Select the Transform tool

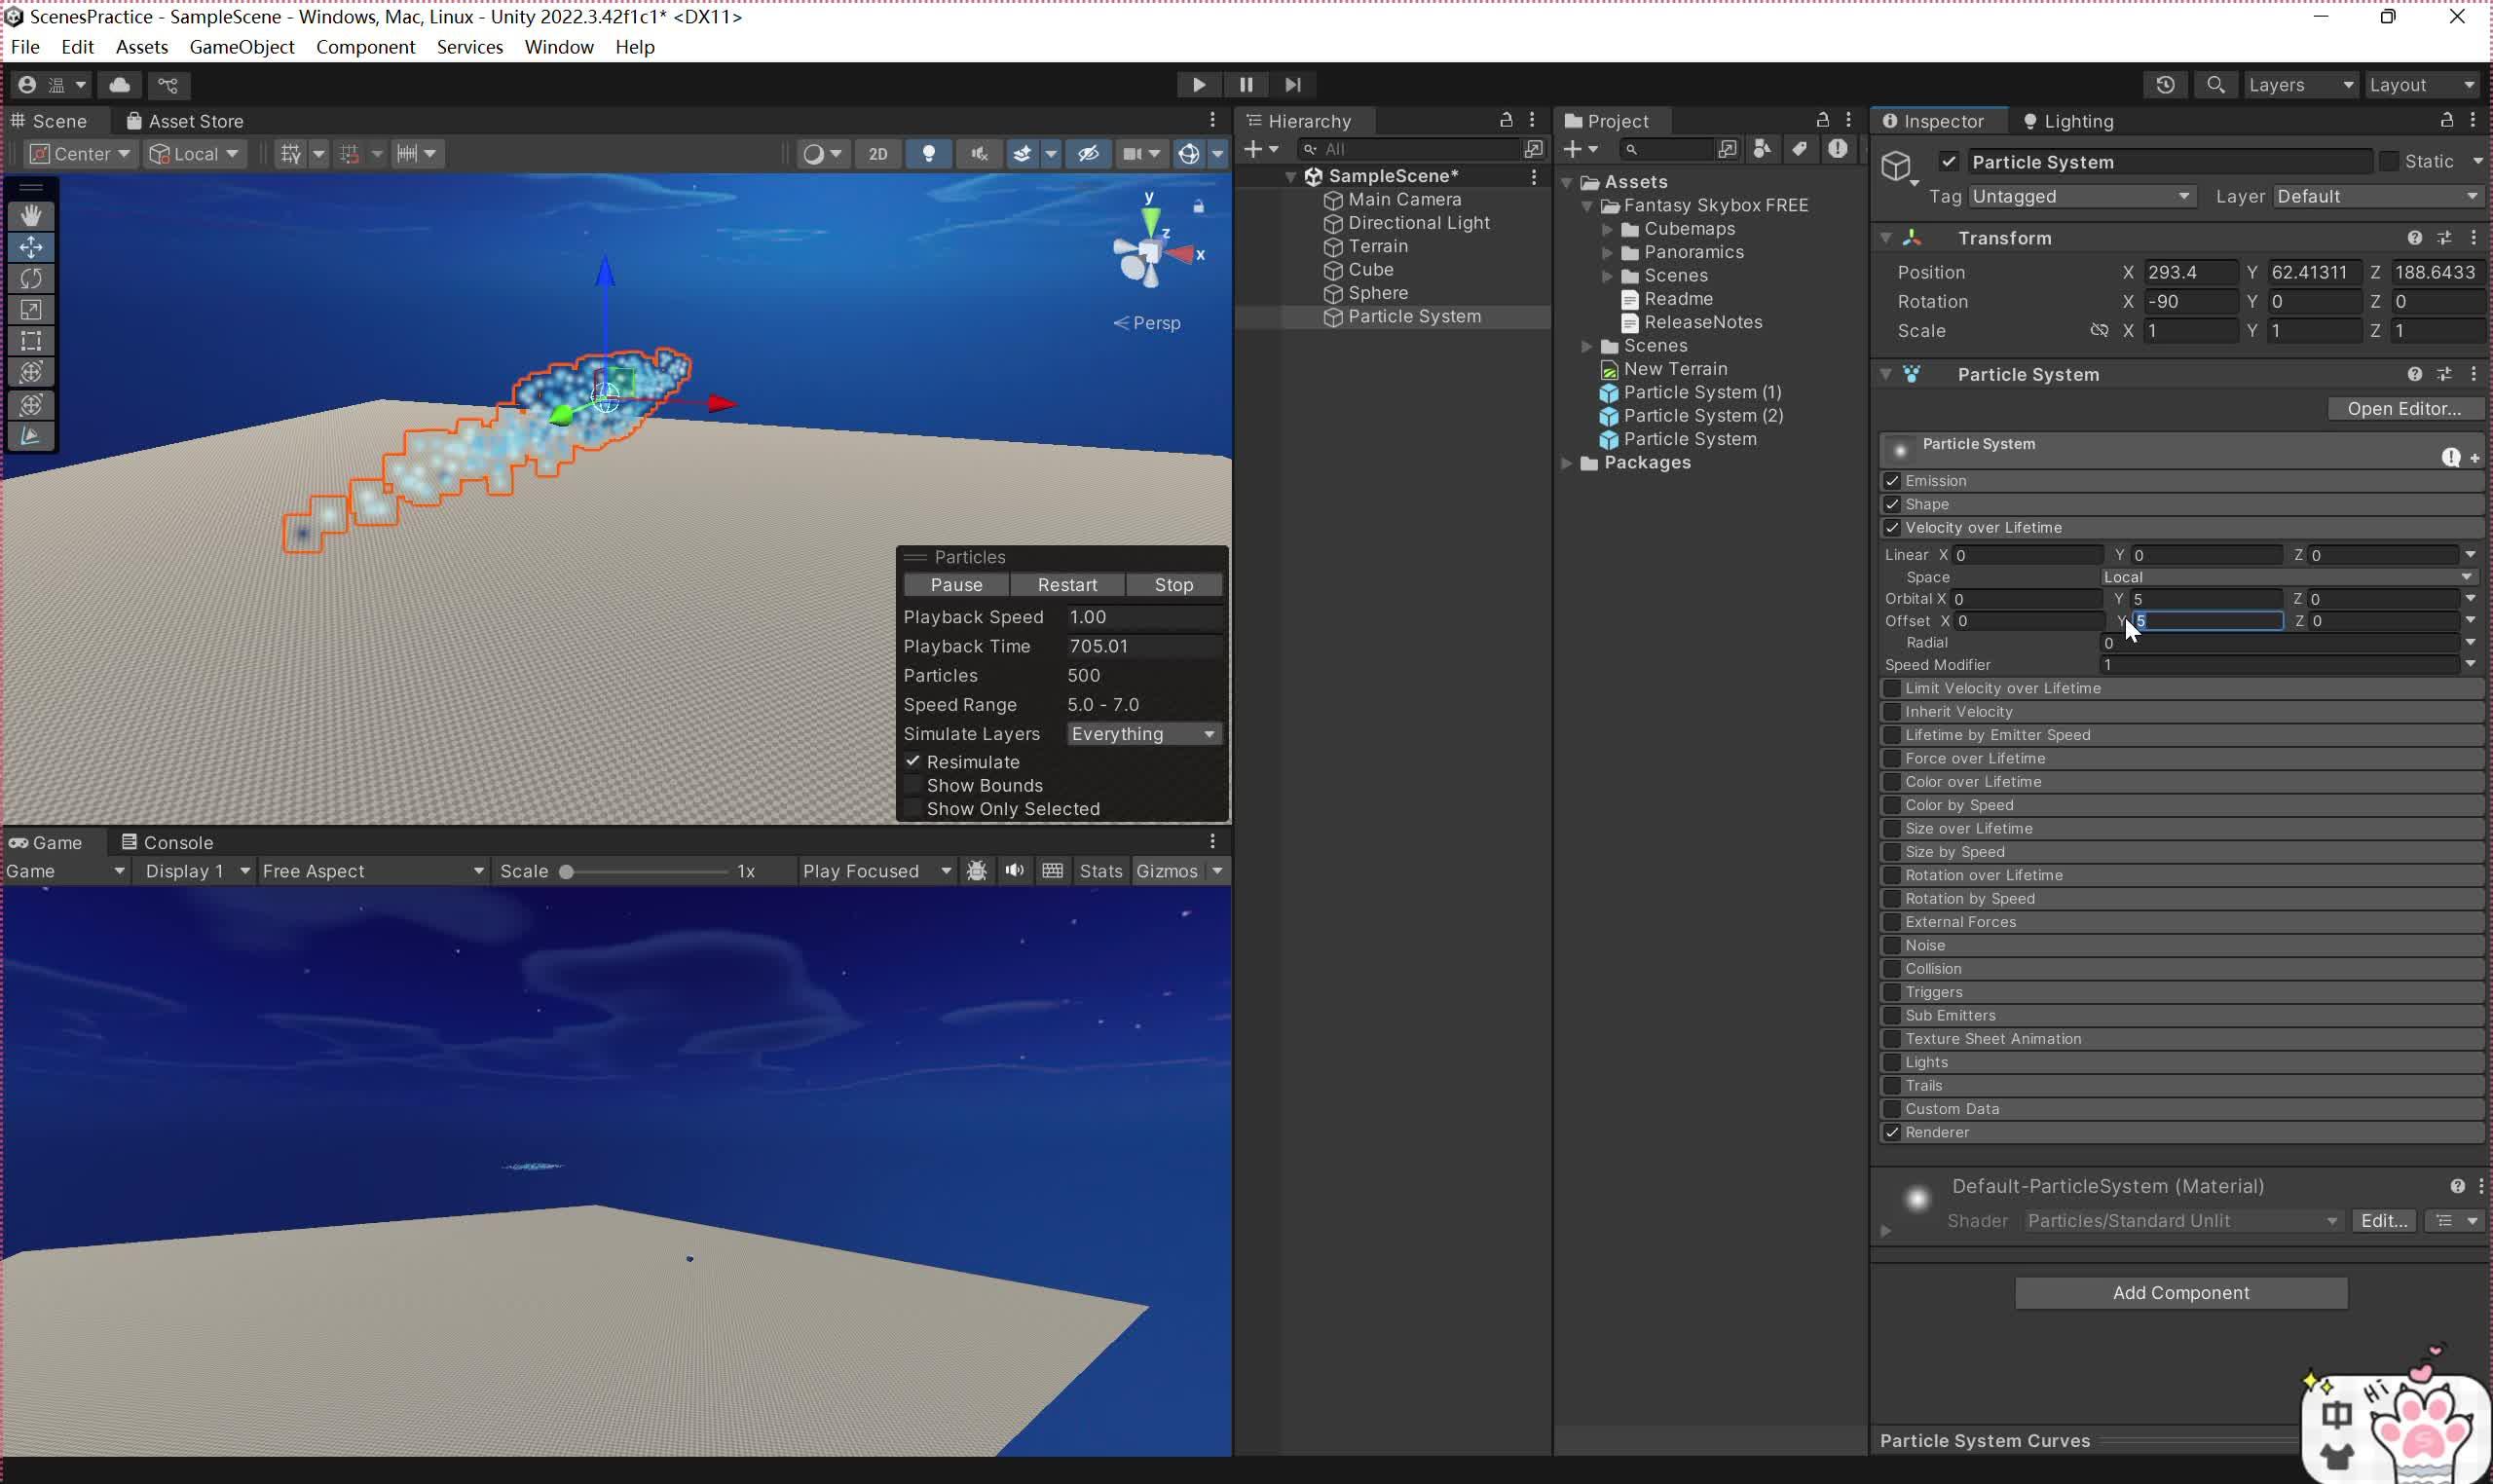click(x=31, y=372)
